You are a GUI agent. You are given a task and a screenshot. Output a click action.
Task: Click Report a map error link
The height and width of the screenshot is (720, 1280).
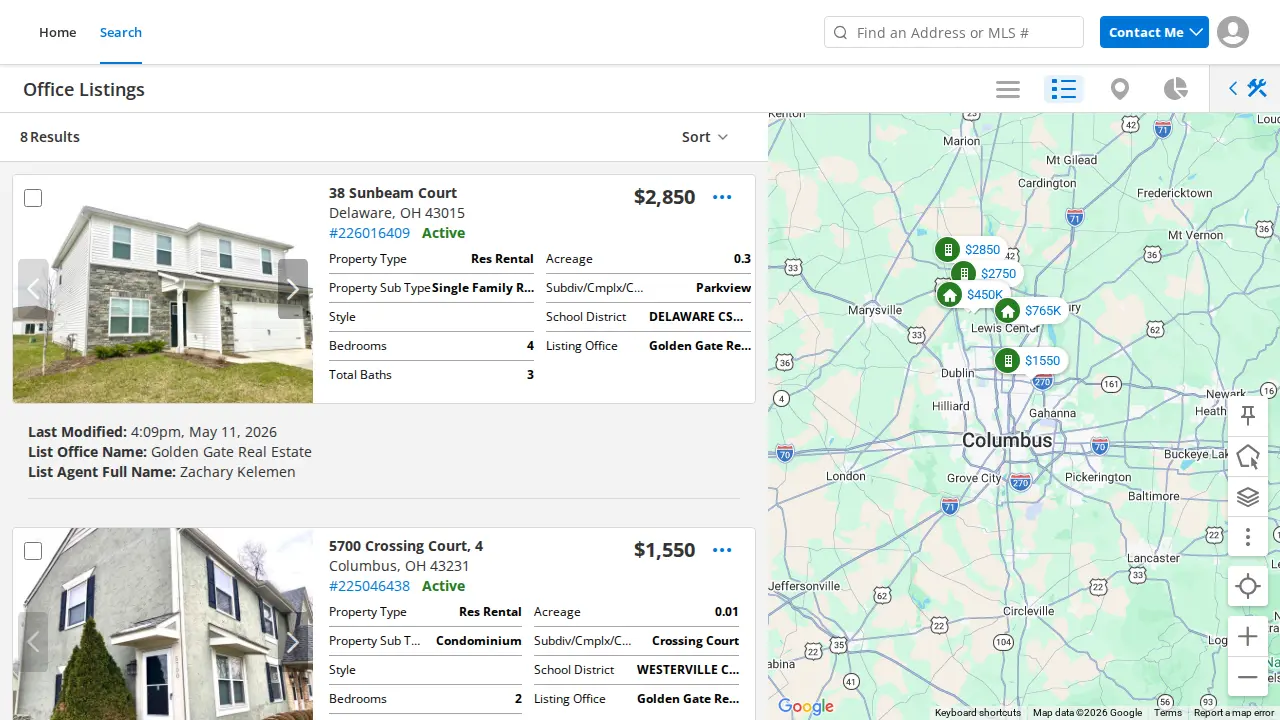pos(1236,713)
